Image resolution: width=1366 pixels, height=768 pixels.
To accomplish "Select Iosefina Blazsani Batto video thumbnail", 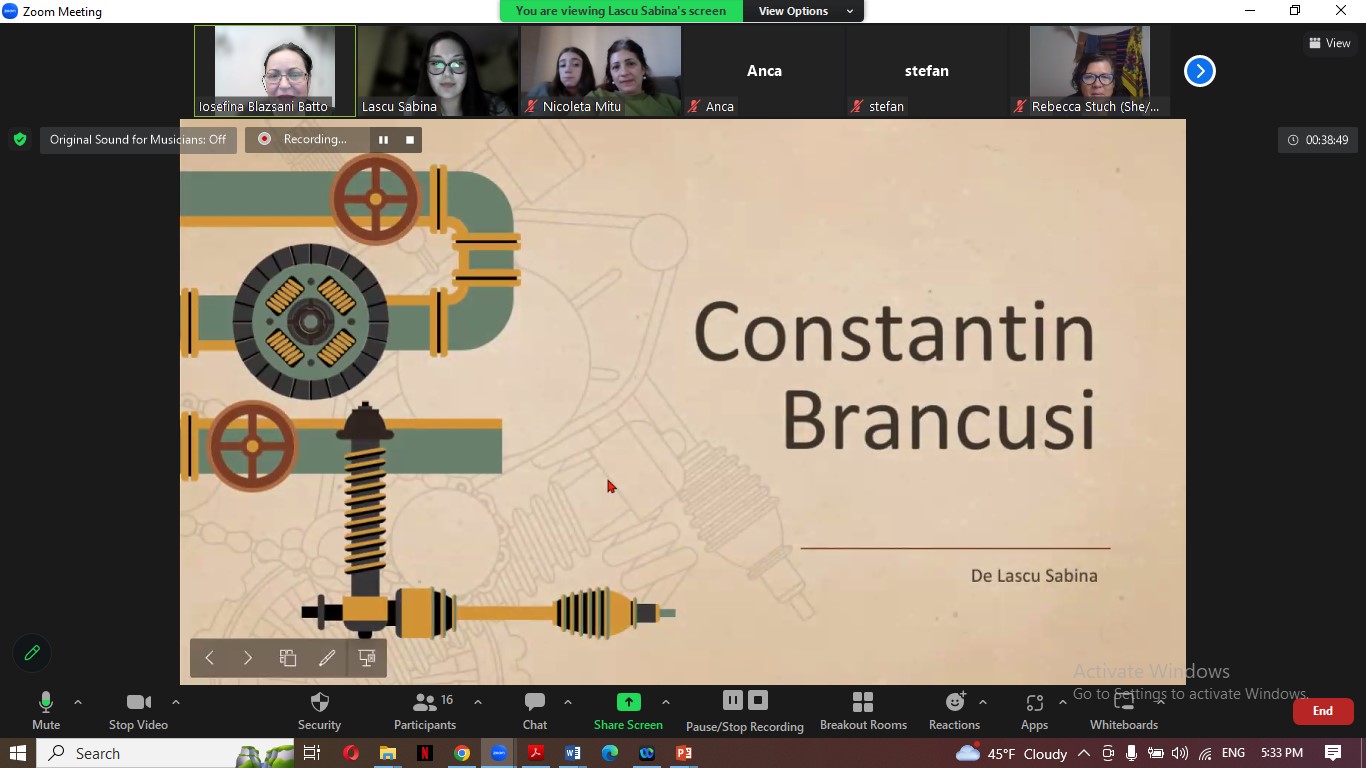I will 275,71.
